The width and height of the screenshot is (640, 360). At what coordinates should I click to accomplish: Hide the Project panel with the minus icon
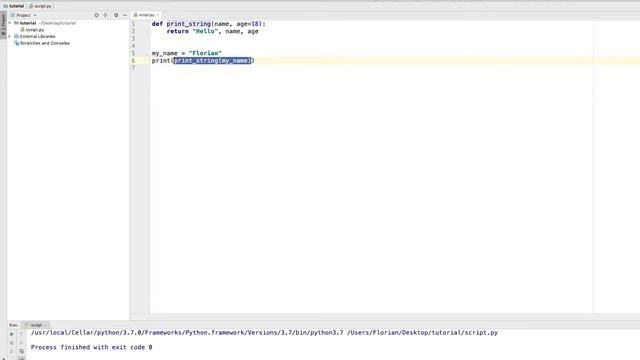(125, 15)
